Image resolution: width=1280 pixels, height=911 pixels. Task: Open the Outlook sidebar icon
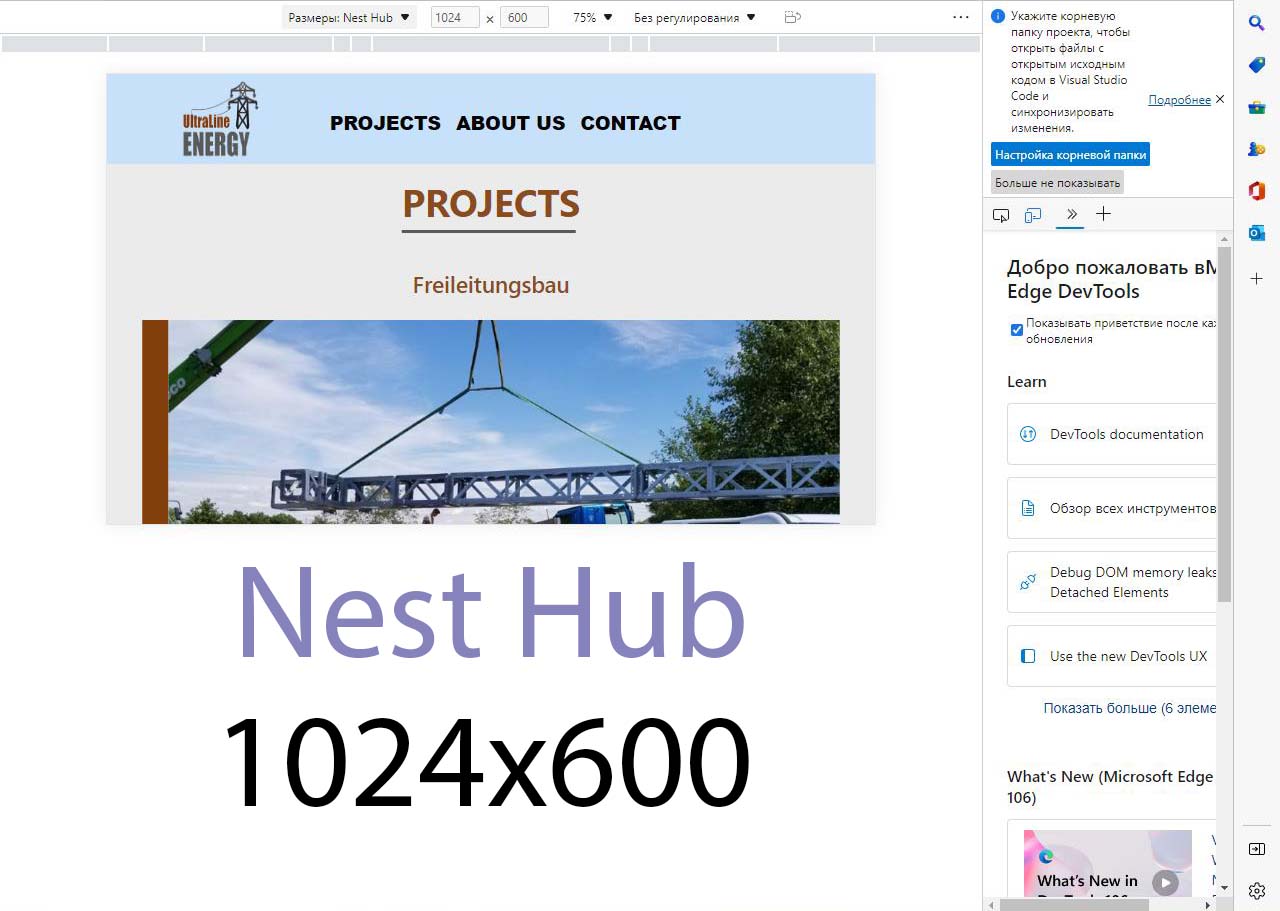1257,233
